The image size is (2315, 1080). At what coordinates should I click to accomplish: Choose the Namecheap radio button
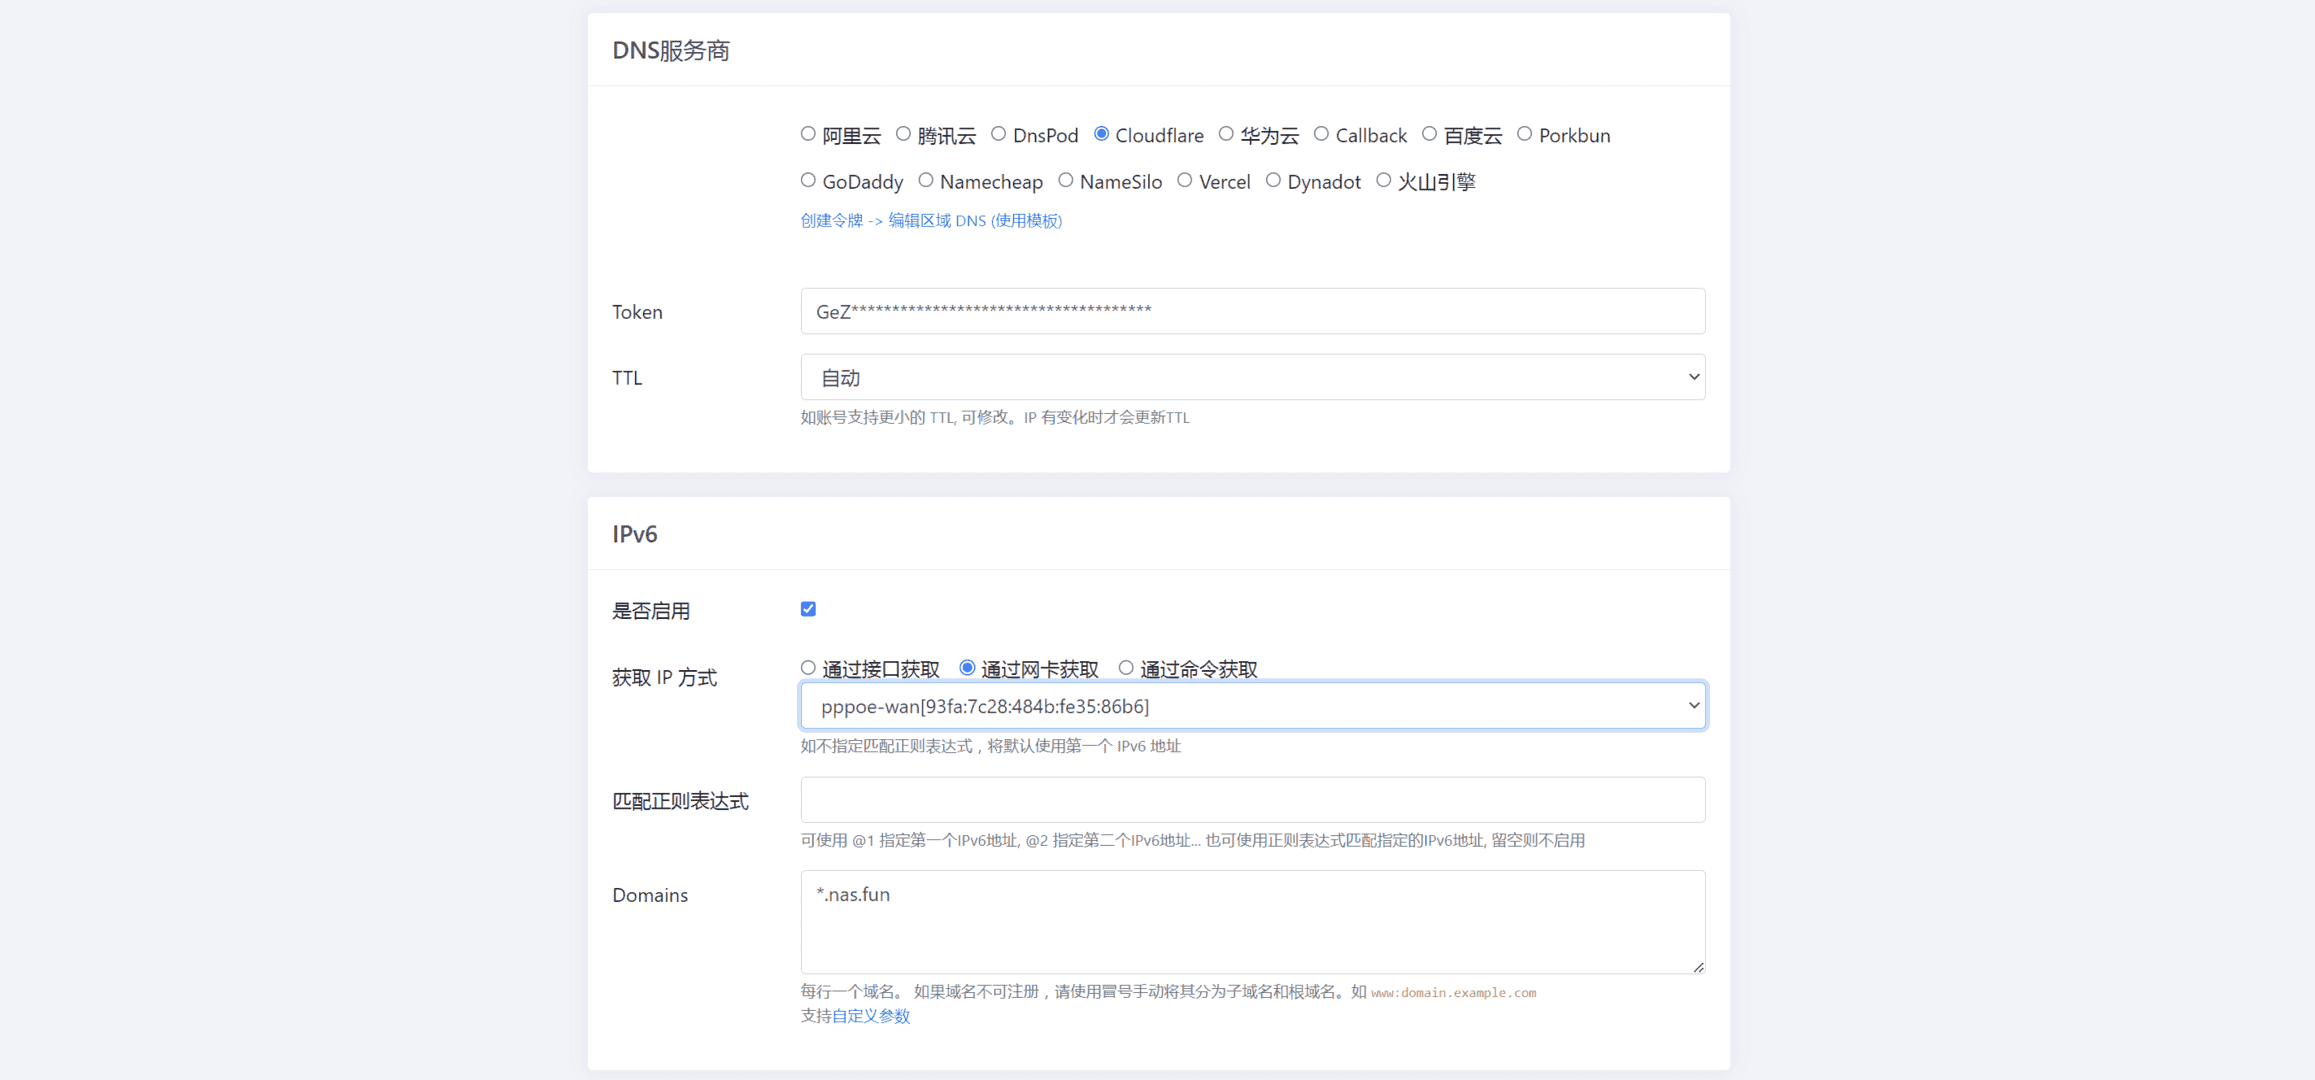coord(926,180)
